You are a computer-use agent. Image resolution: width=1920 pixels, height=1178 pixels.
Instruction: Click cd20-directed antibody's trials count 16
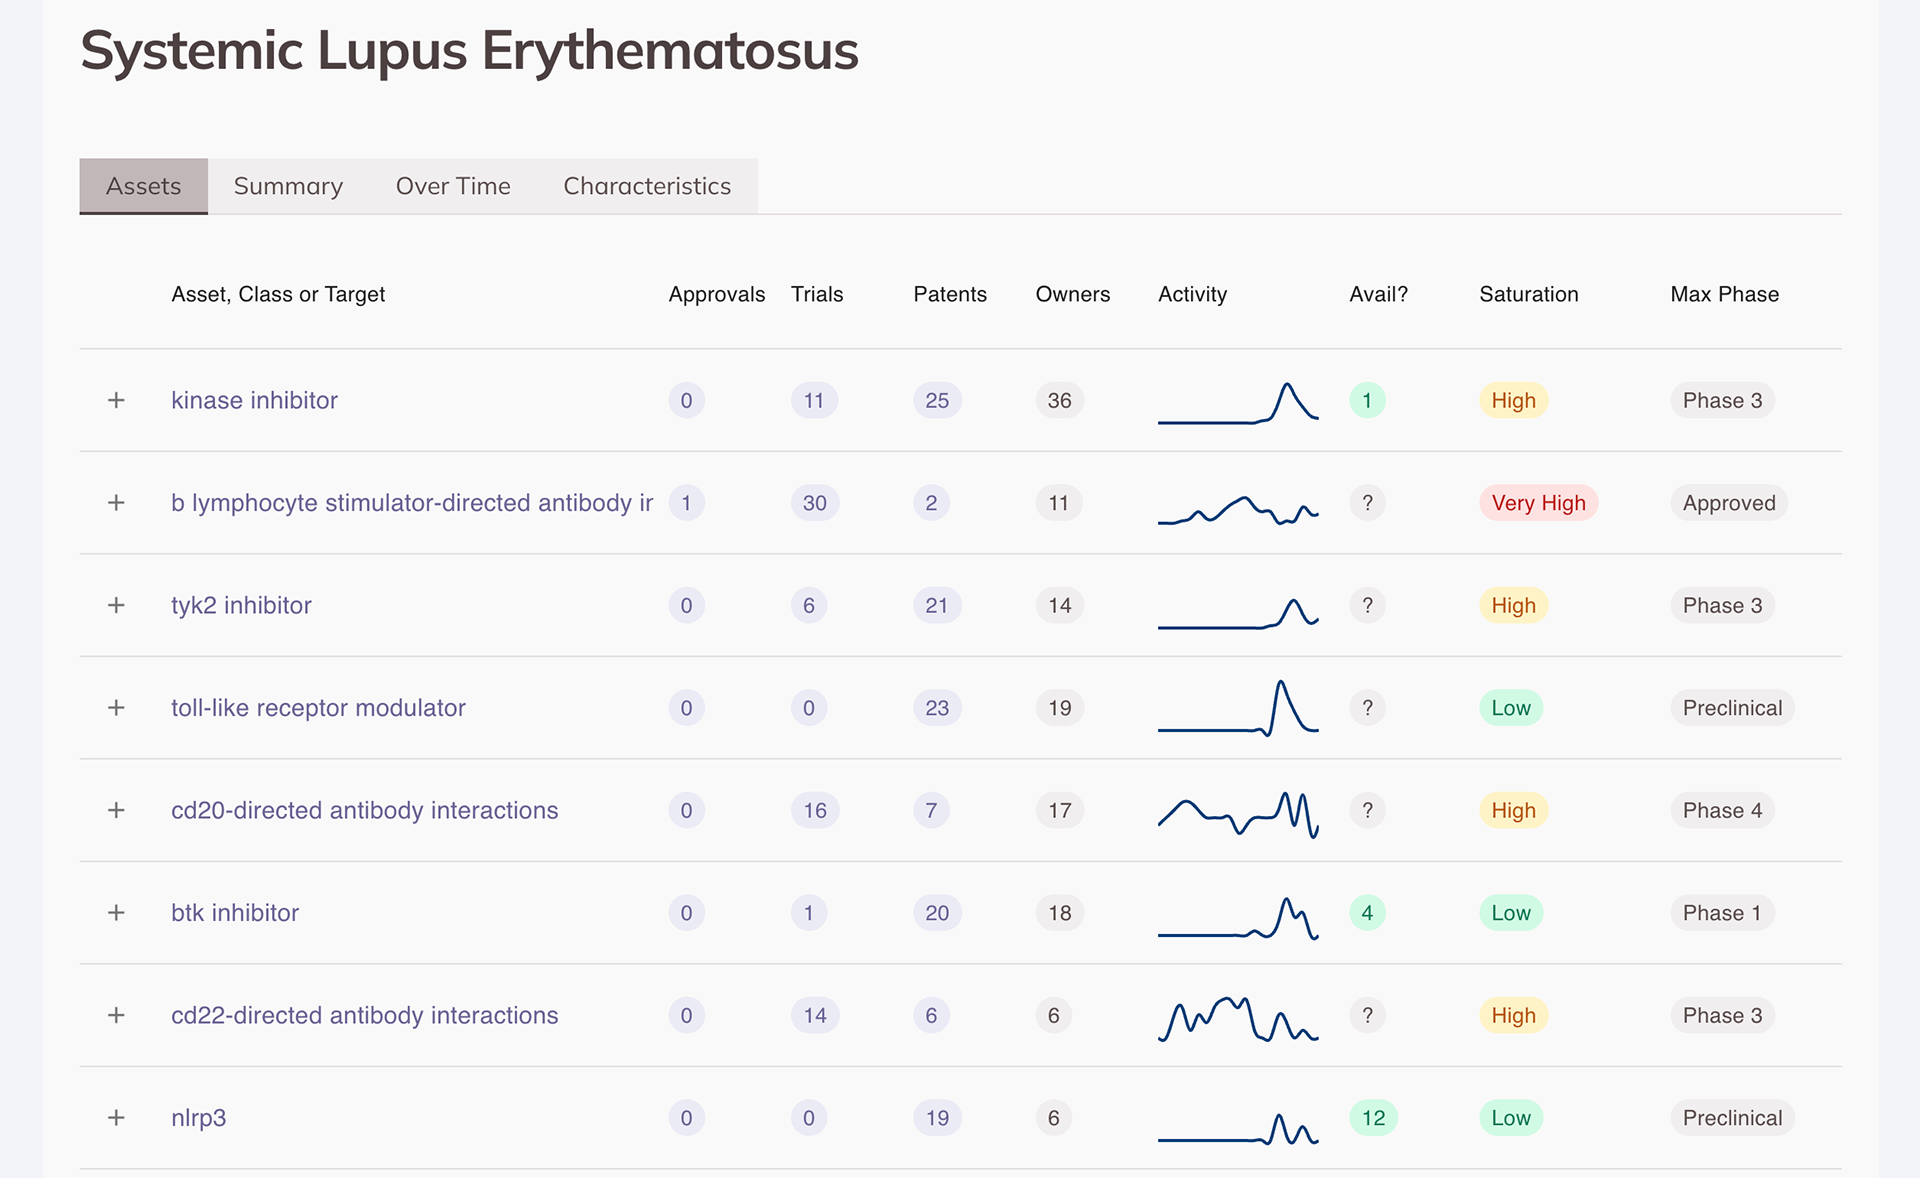click(815, 810)
